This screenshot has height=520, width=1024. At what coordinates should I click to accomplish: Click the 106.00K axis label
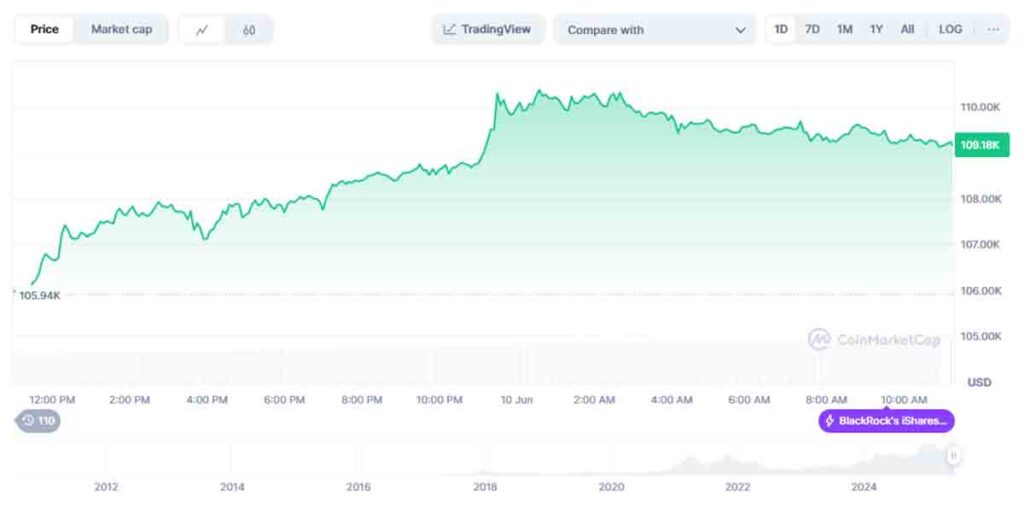(x=980, y=291)
